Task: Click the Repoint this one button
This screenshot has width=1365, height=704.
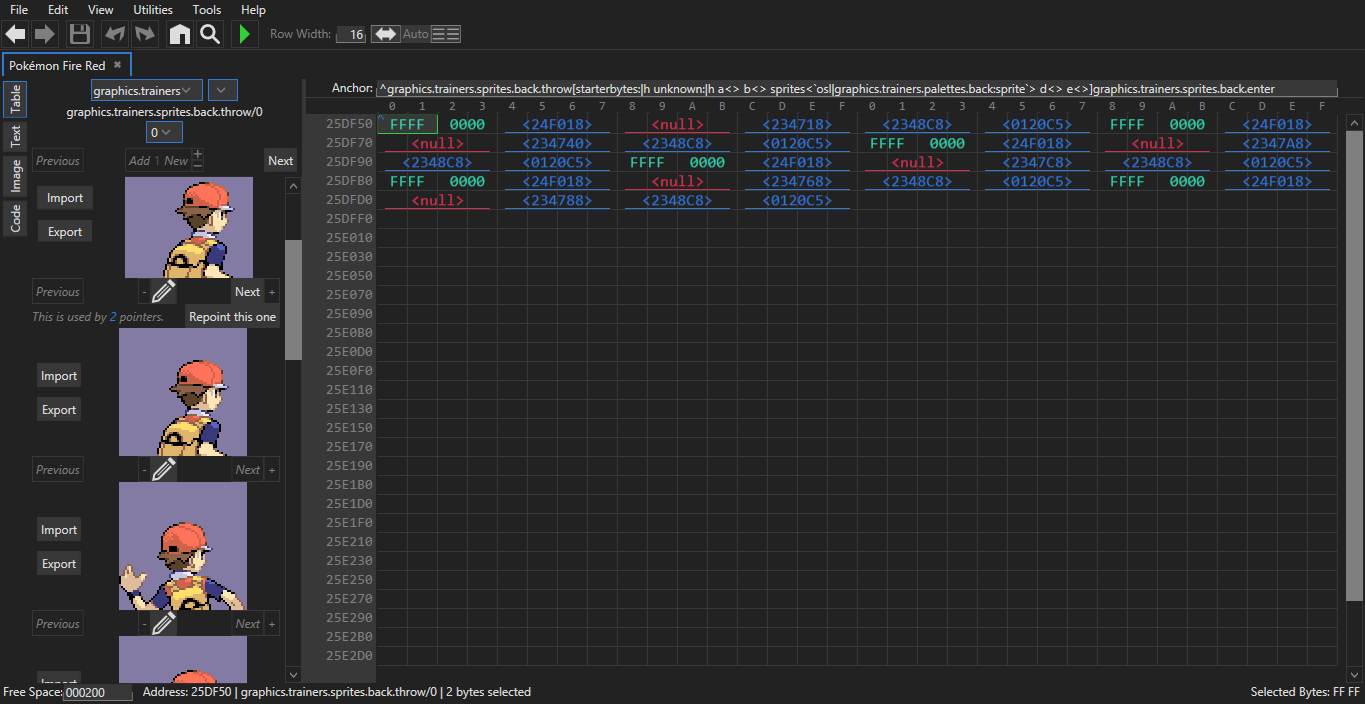Action: [x=232, y=316]
